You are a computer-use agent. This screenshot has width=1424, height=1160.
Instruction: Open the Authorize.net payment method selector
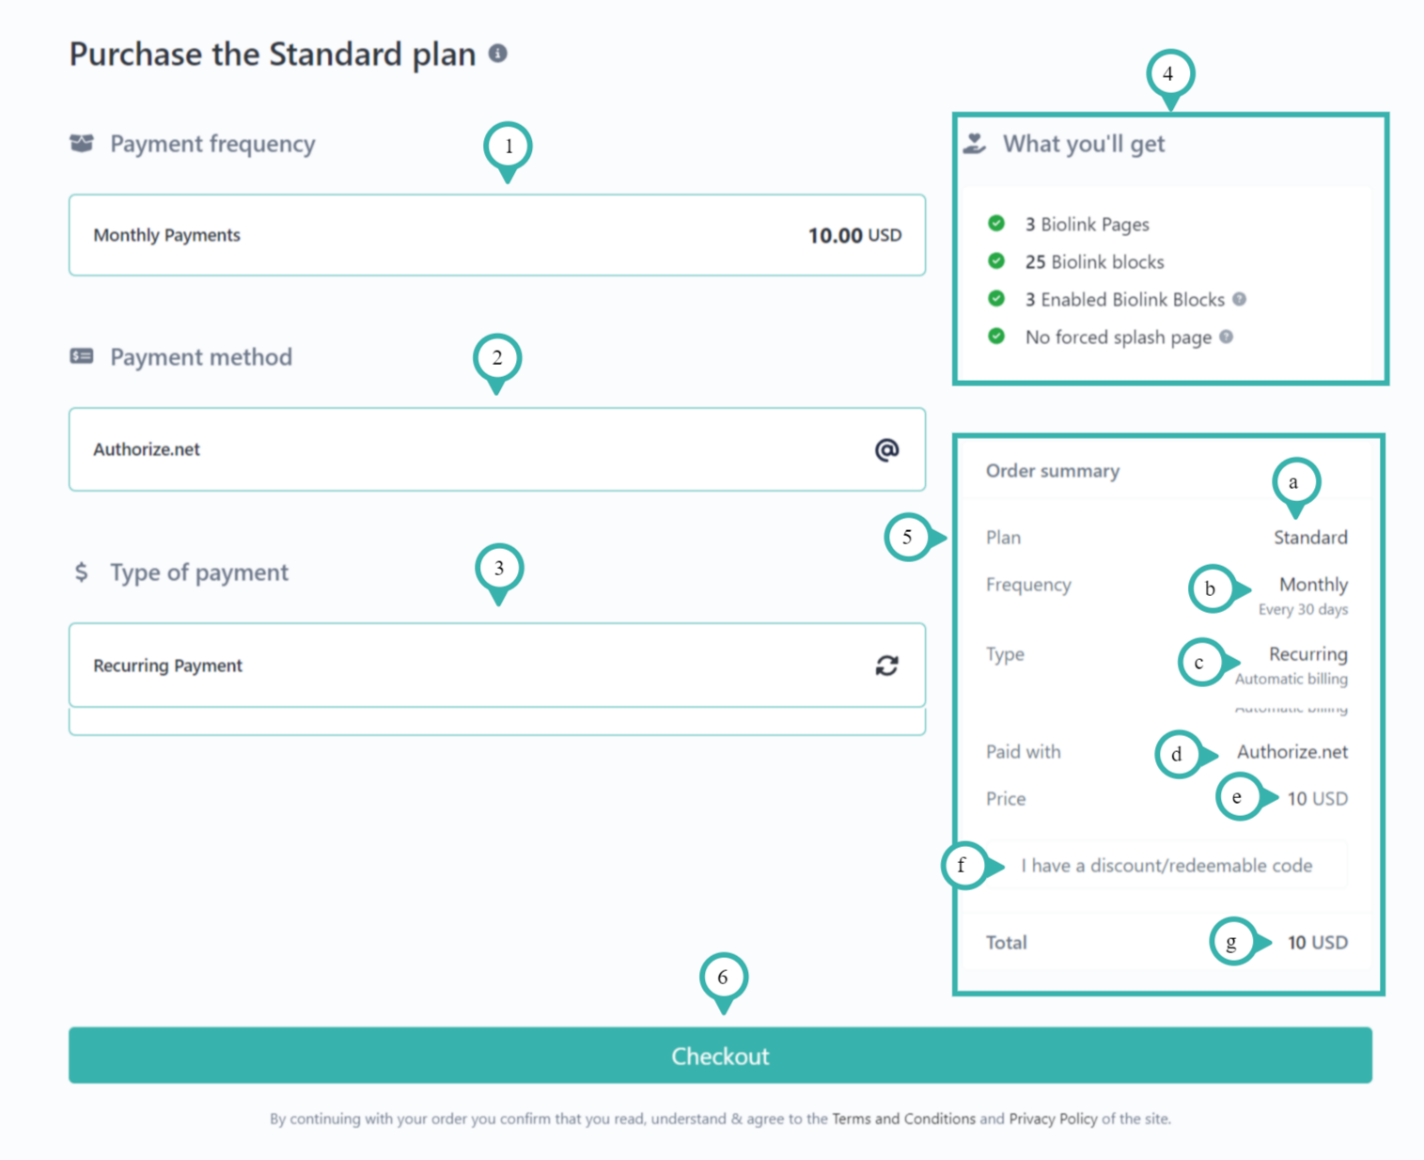coord(497,449)
